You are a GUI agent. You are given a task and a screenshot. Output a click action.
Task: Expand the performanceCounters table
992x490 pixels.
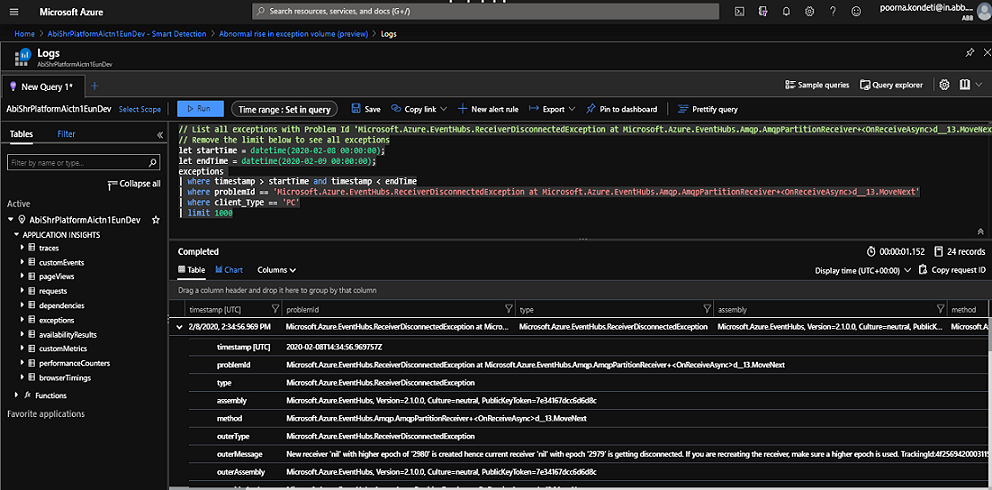[x=23, y=363]
